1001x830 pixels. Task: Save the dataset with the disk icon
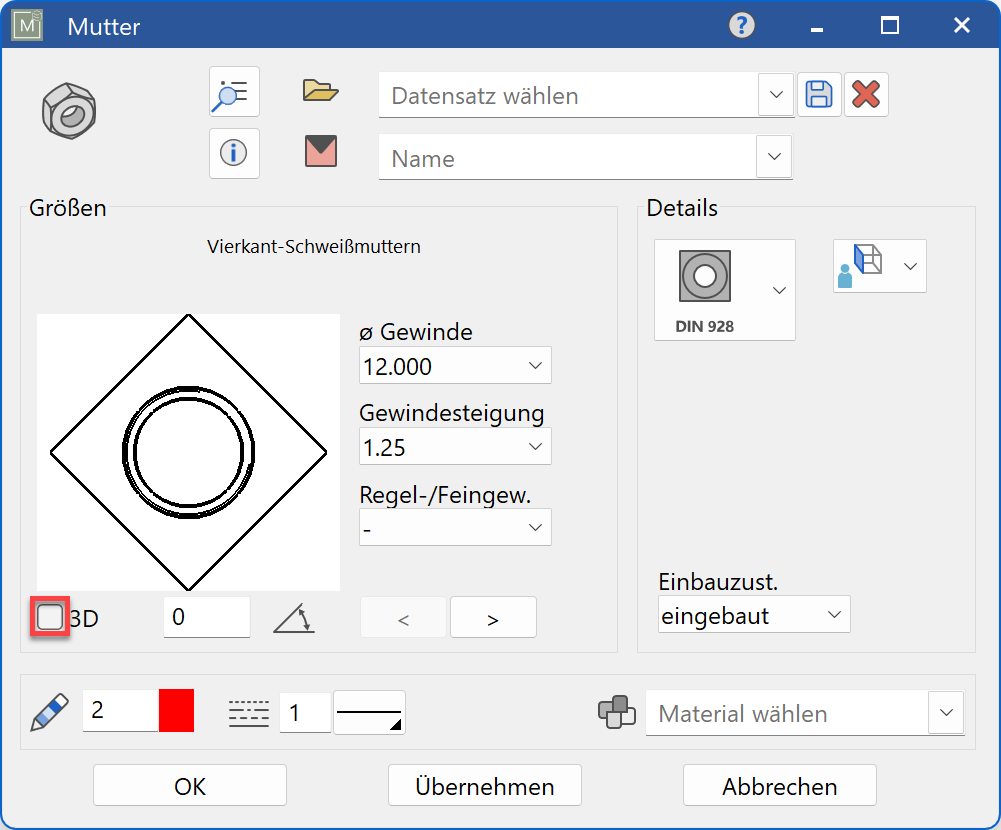coord(819,93)
